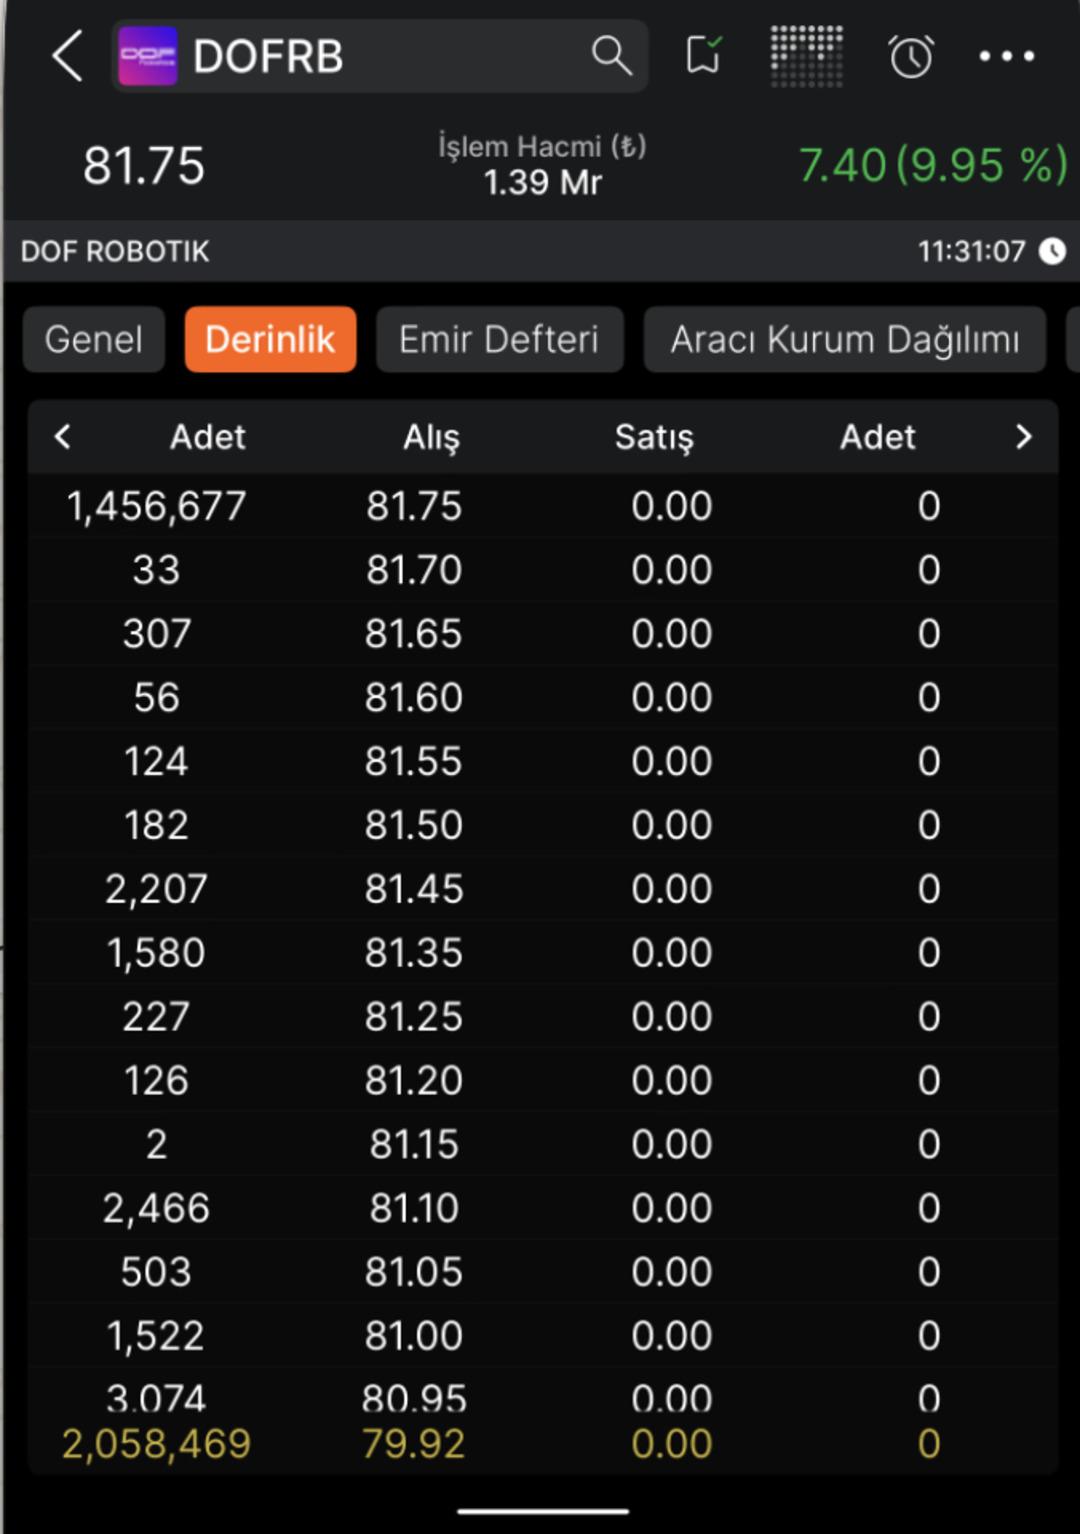
Task: Expand depth table with right chevron
Action: pyautogui.click(x=1023, y=437)
